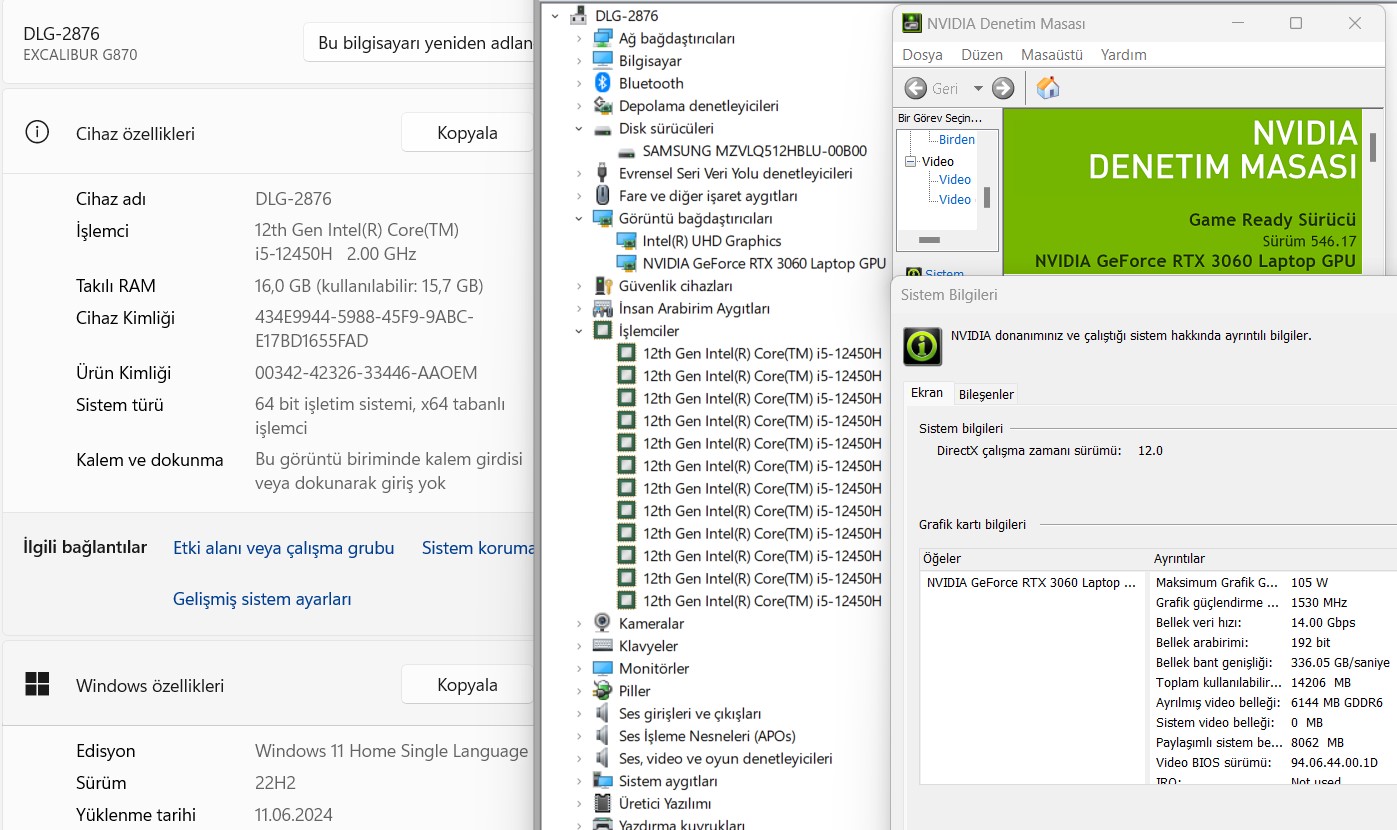This screenshot has height=830, width=1397.
Task: Click the Sürüm value 22H2
Action: (275, 783)
